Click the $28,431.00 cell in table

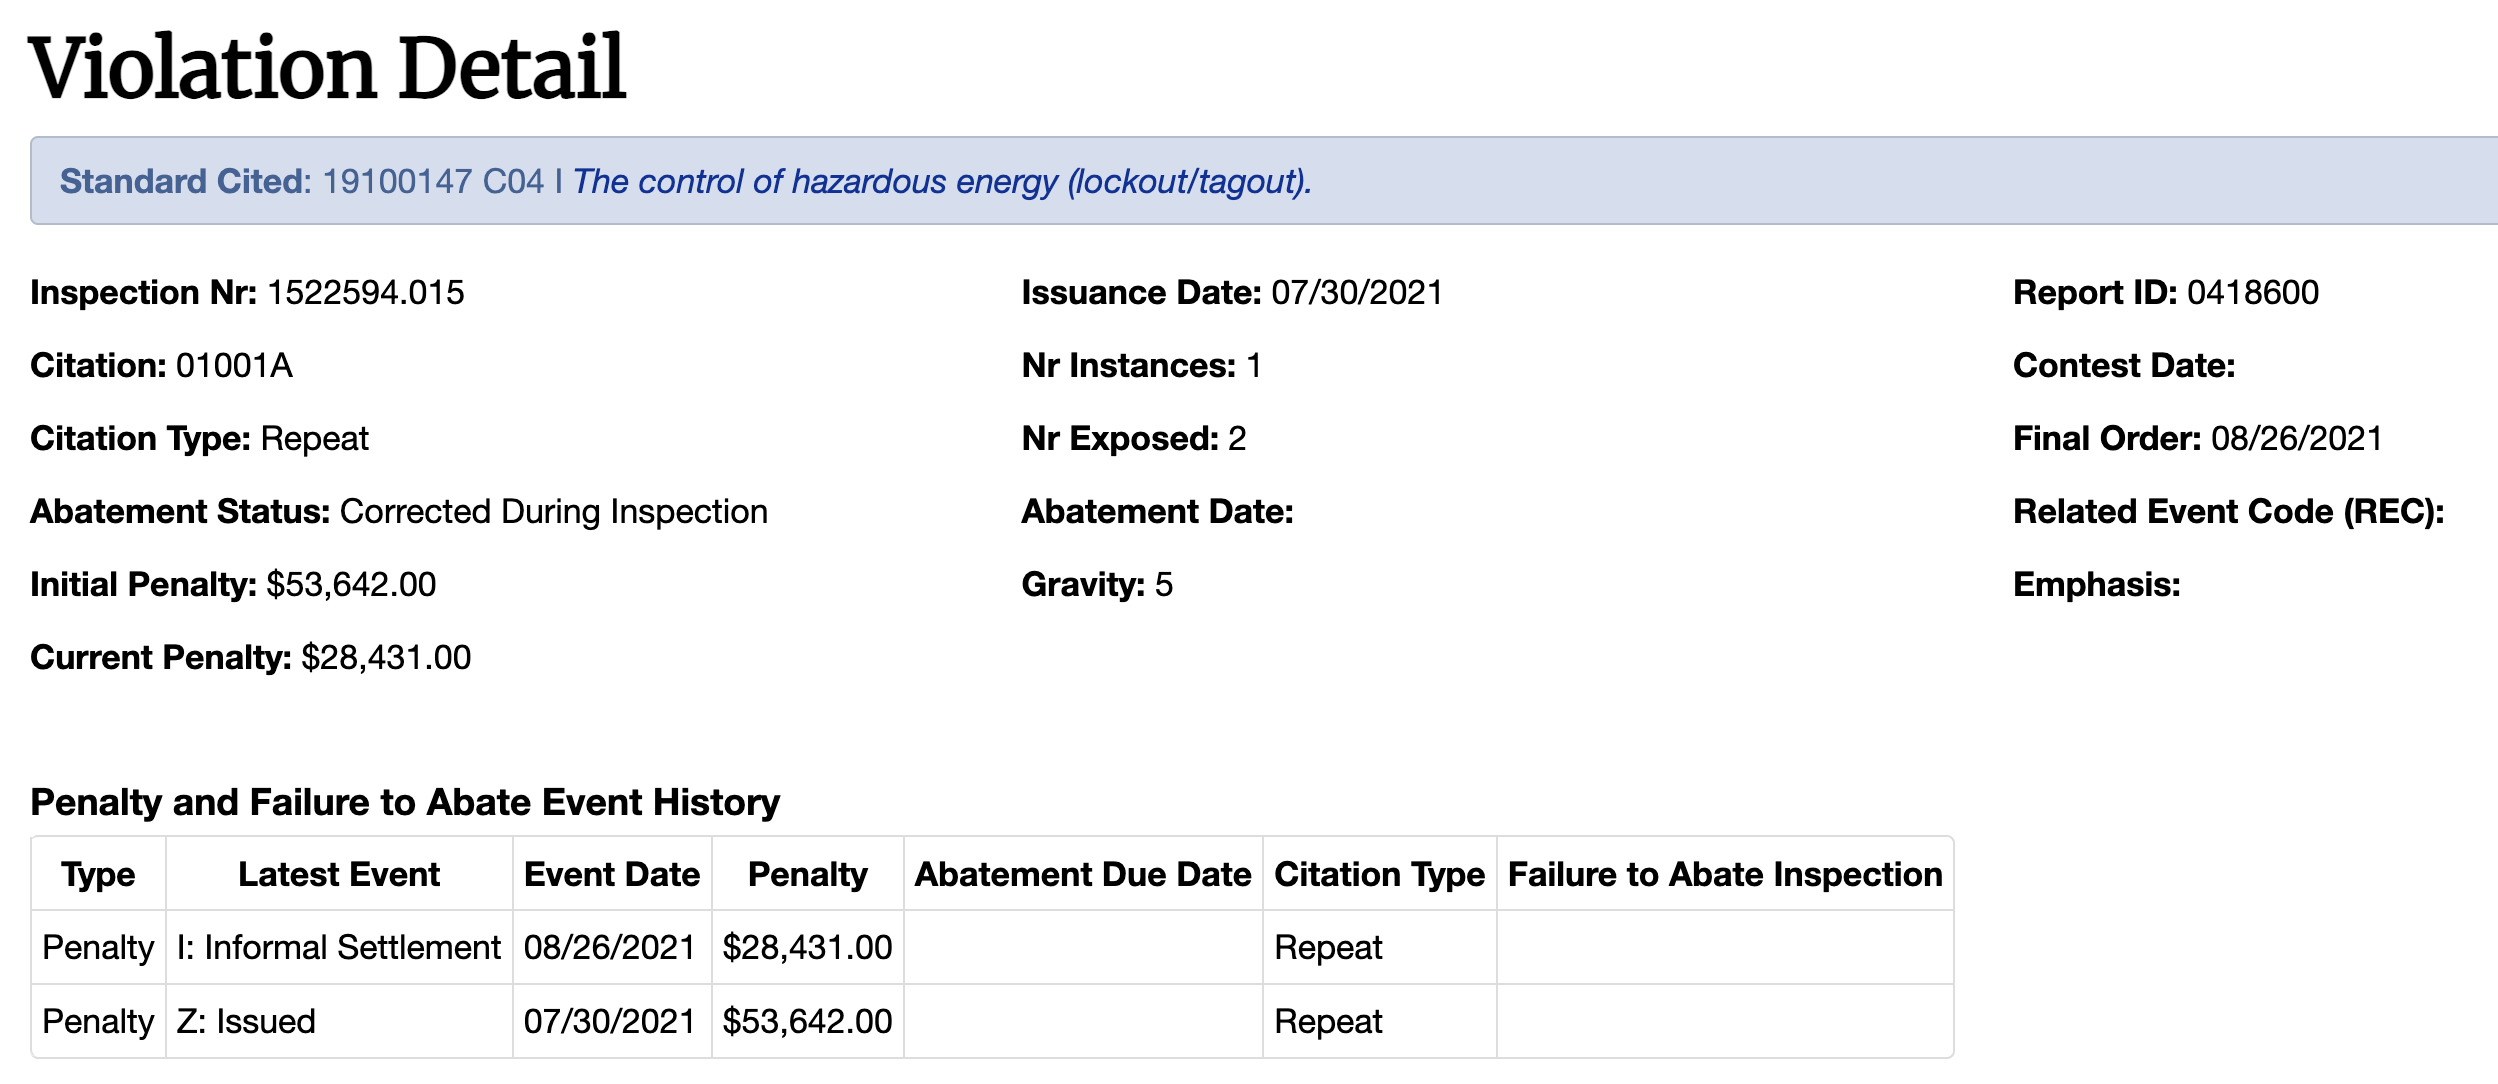tap(808, 947)
